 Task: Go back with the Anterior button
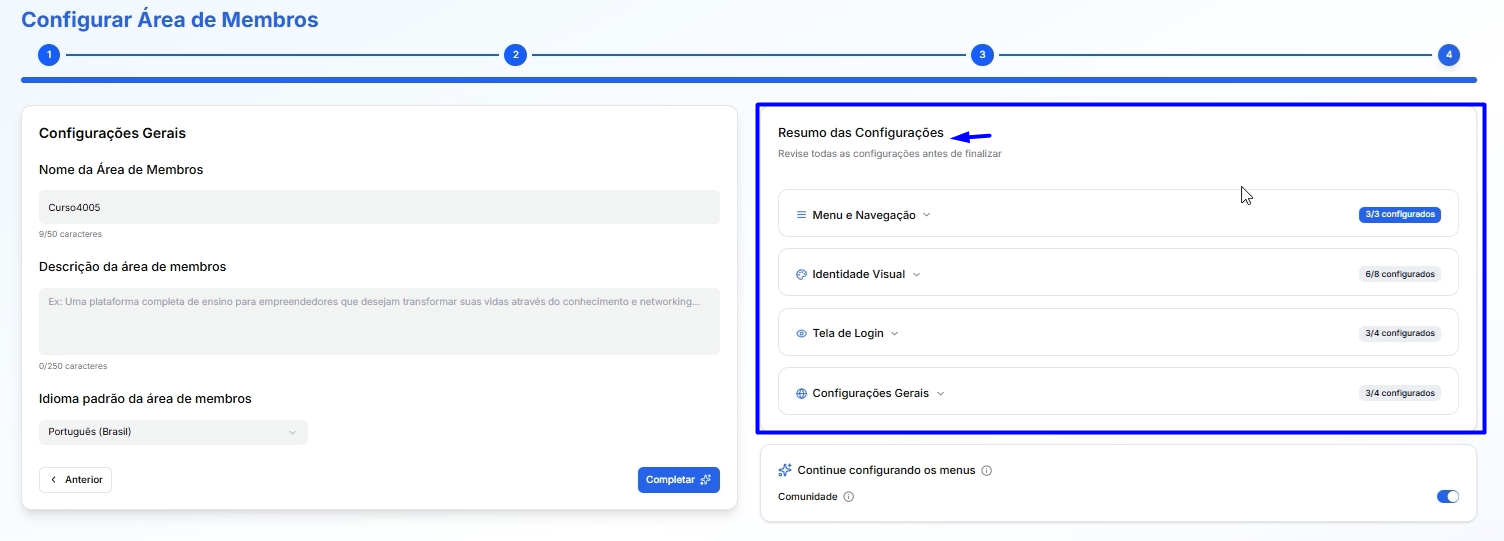[76, 480]
